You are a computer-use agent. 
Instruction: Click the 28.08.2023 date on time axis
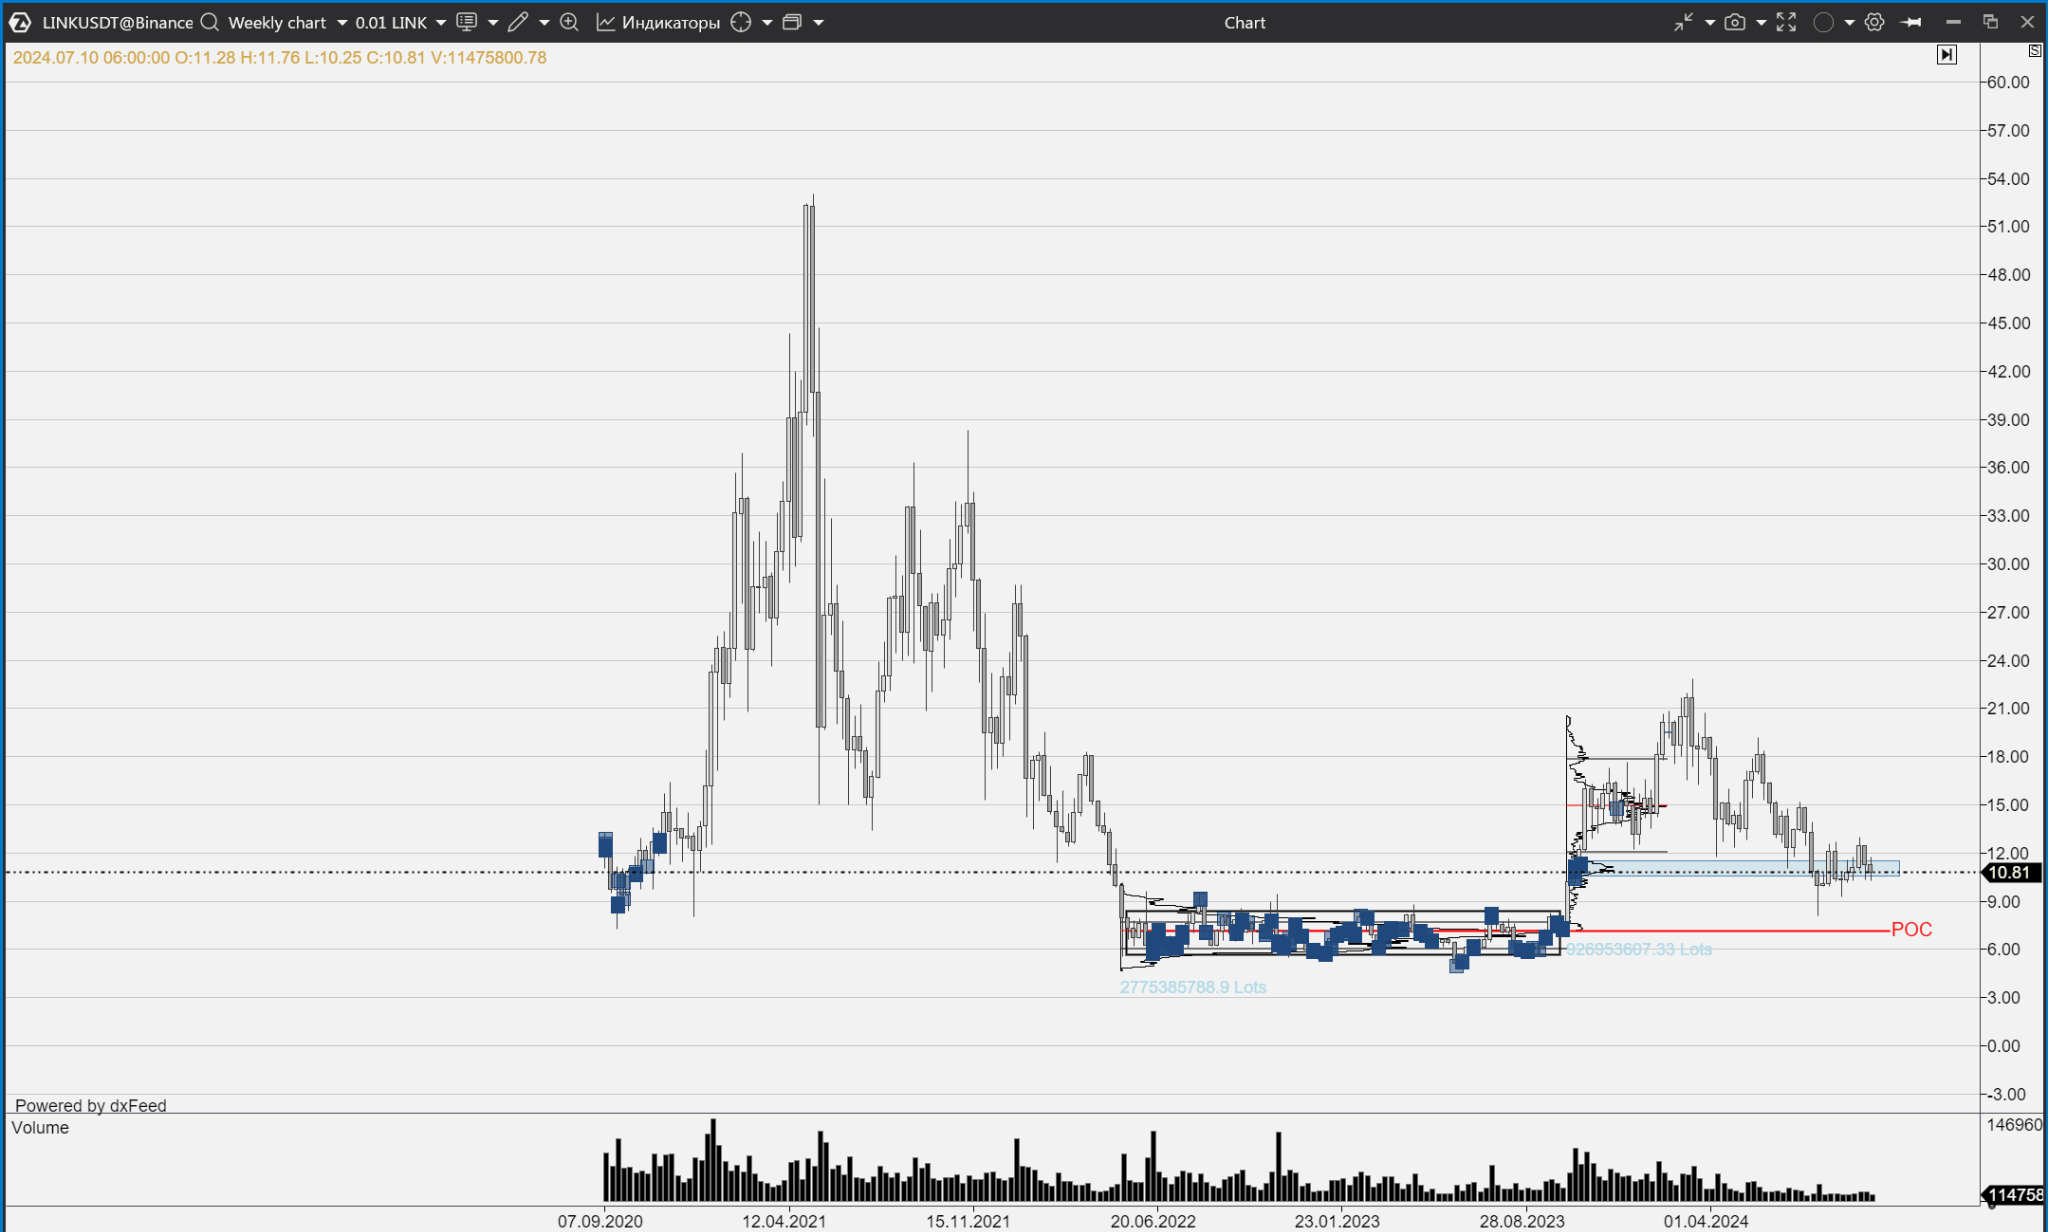(1522, 1221)
